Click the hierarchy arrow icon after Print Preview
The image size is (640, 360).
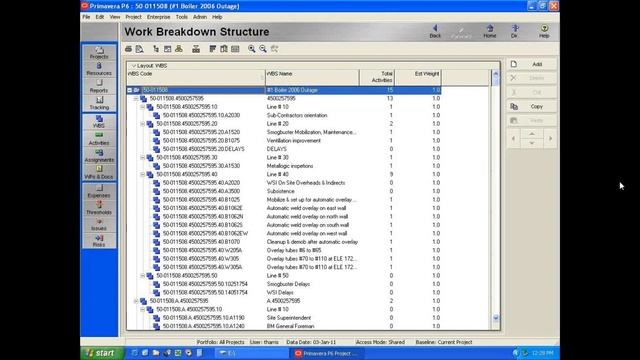[x=156, y=49]
